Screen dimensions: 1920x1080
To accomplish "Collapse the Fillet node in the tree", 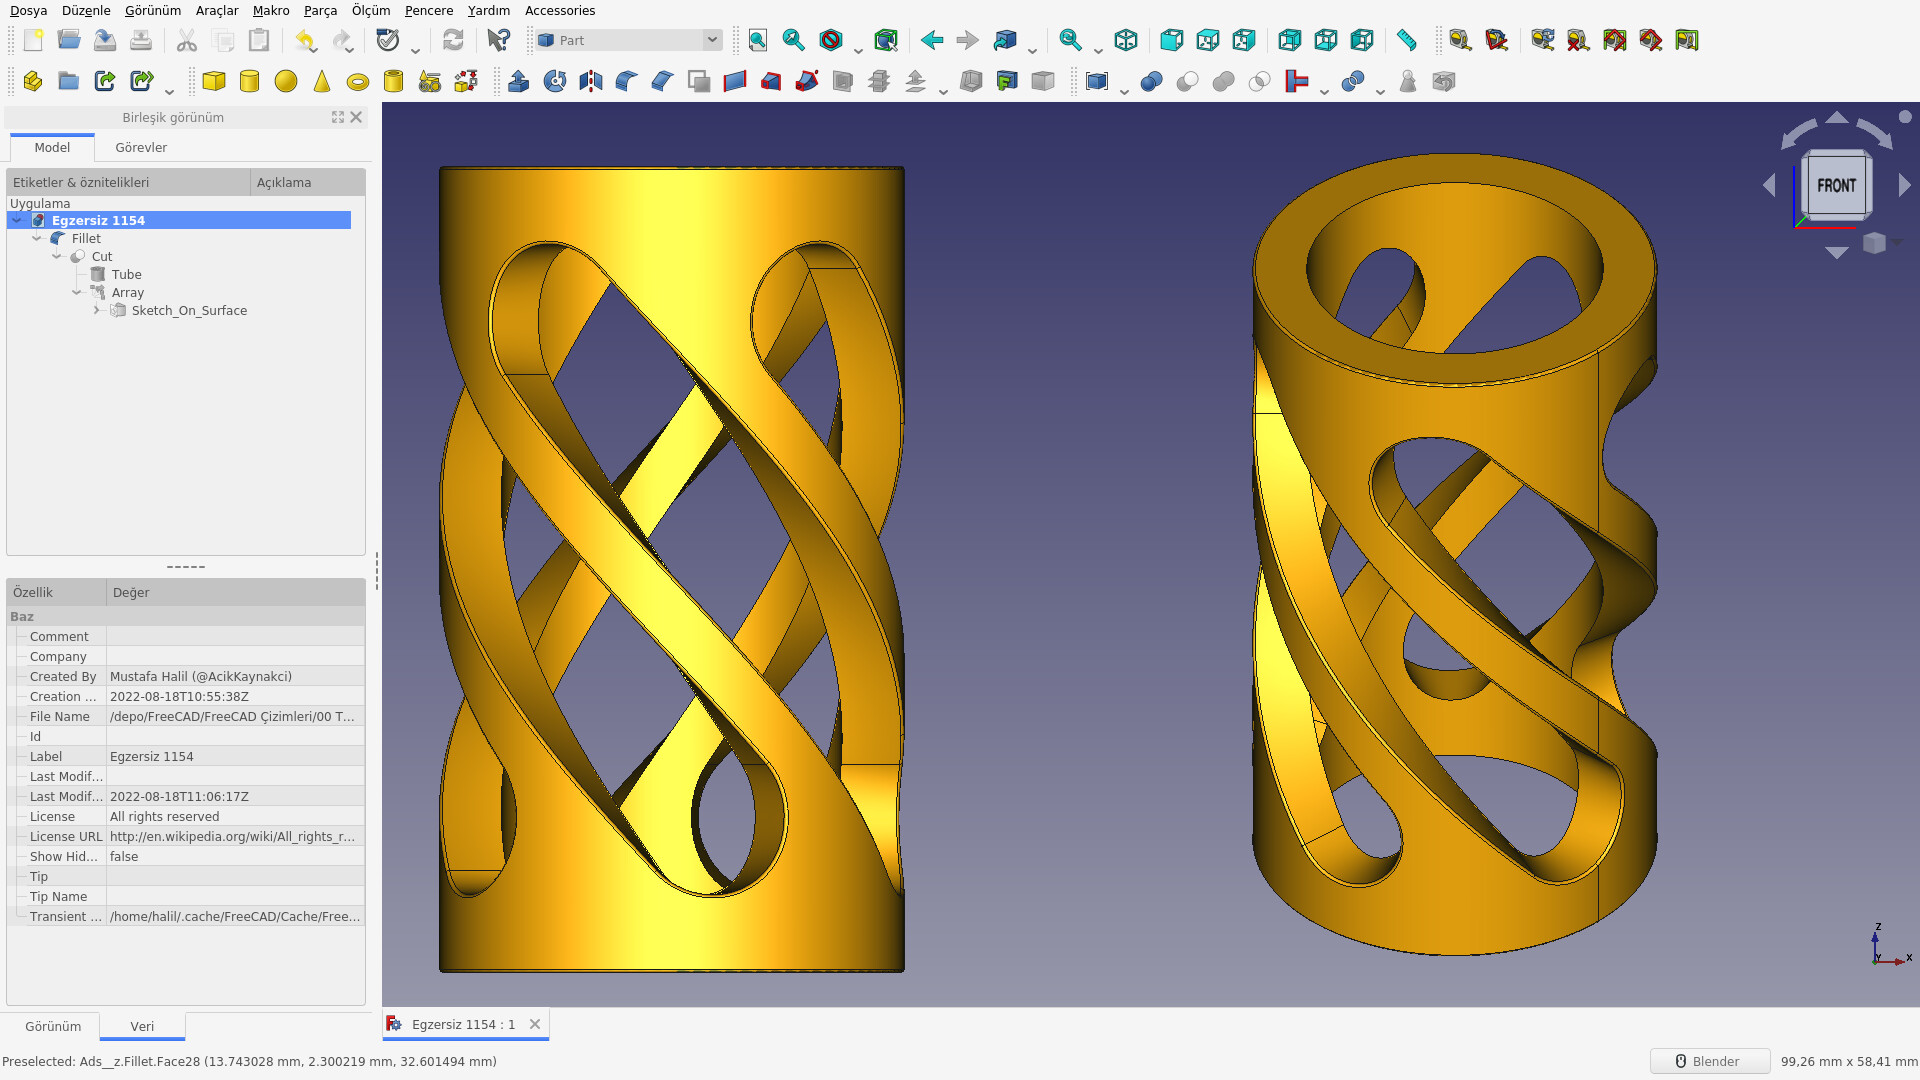I will (x=37, y=238).
